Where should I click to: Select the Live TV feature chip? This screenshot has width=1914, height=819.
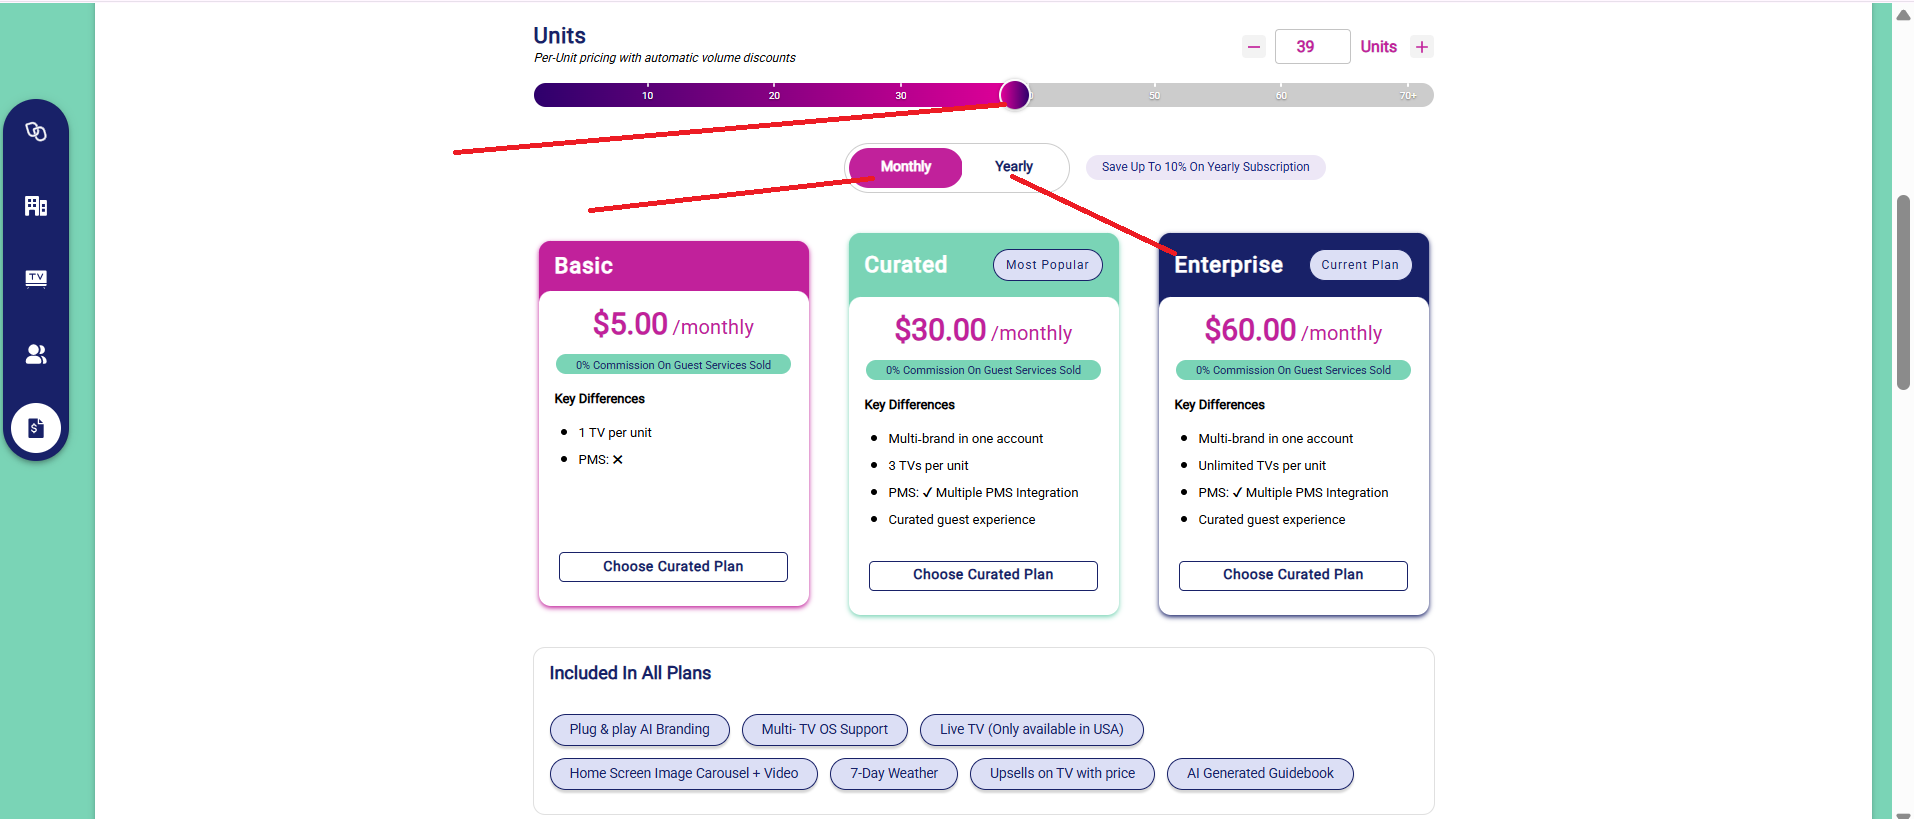(x=1032, y=730)
